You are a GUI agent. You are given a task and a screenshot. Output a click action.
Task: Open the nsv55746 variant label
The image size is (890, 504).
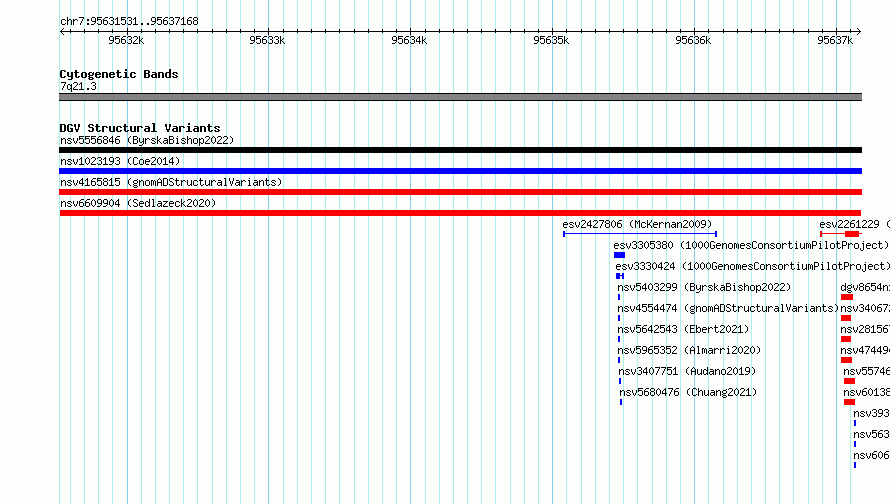866,371
